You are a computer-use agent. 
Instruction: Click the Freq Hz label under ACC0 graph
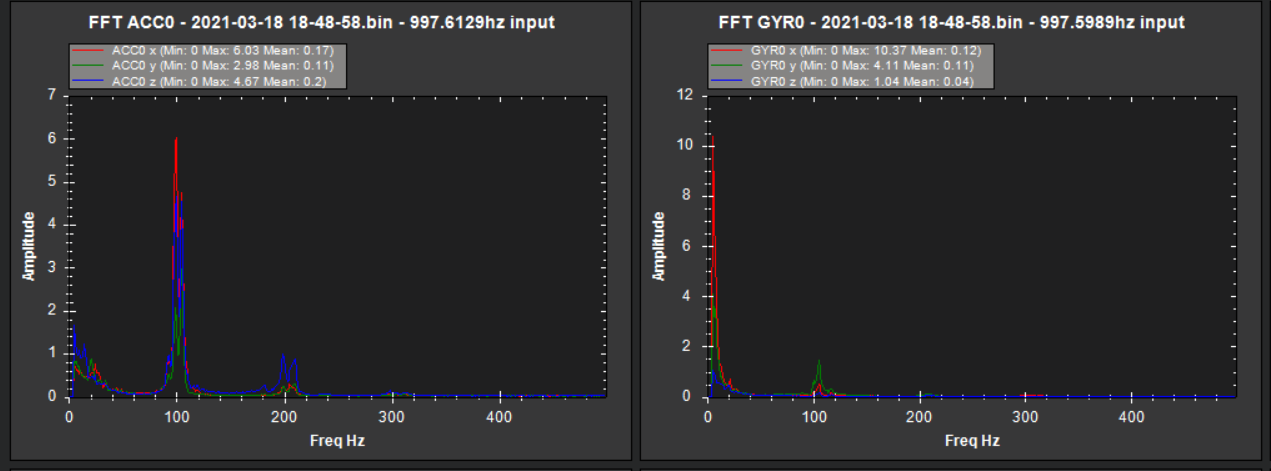point(338,440)
